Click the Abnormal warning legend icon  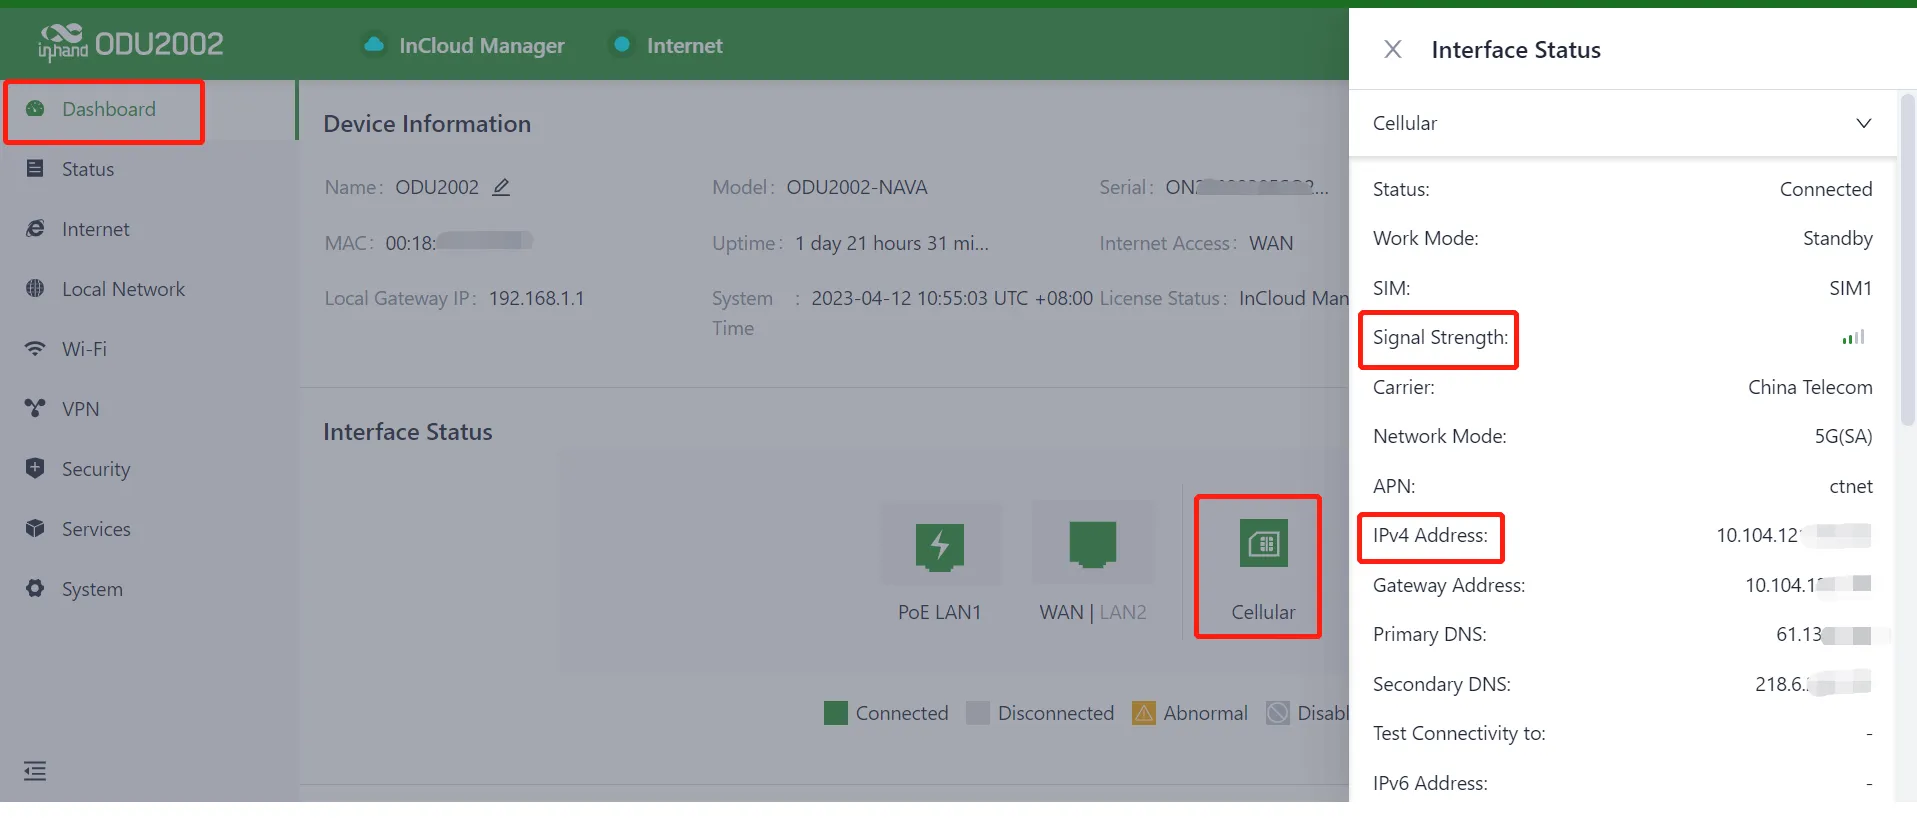pyautogui.click(x=1143, y=713)
